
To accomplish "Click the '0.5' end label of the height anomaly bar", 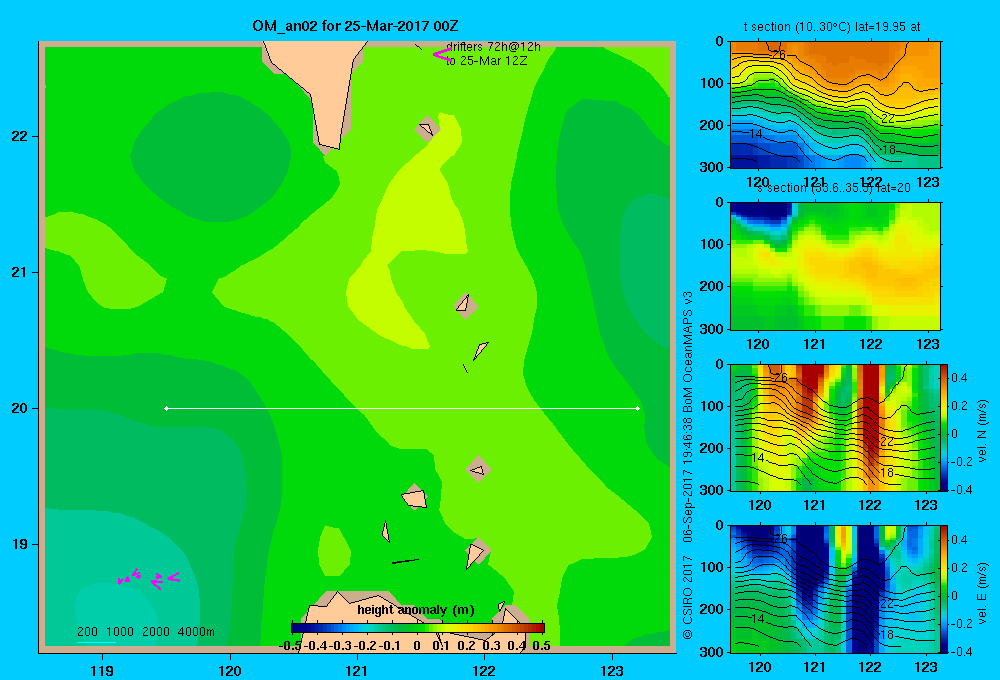I will pyautogui.click(x=541, y=646).
